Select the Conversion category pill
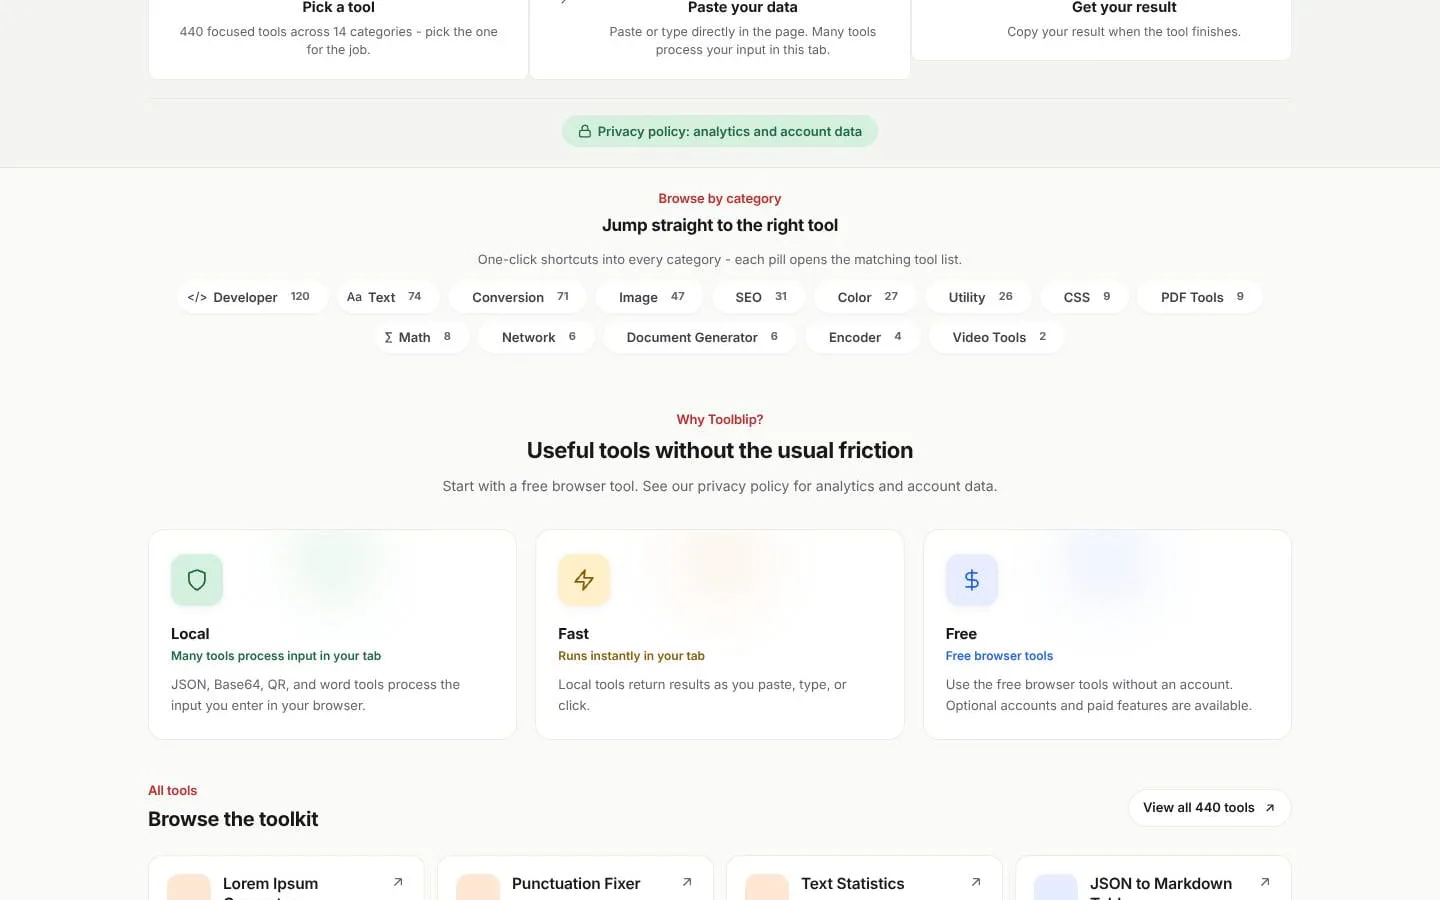This screenshot has height=900, width=1440. [x=518, y=297]
